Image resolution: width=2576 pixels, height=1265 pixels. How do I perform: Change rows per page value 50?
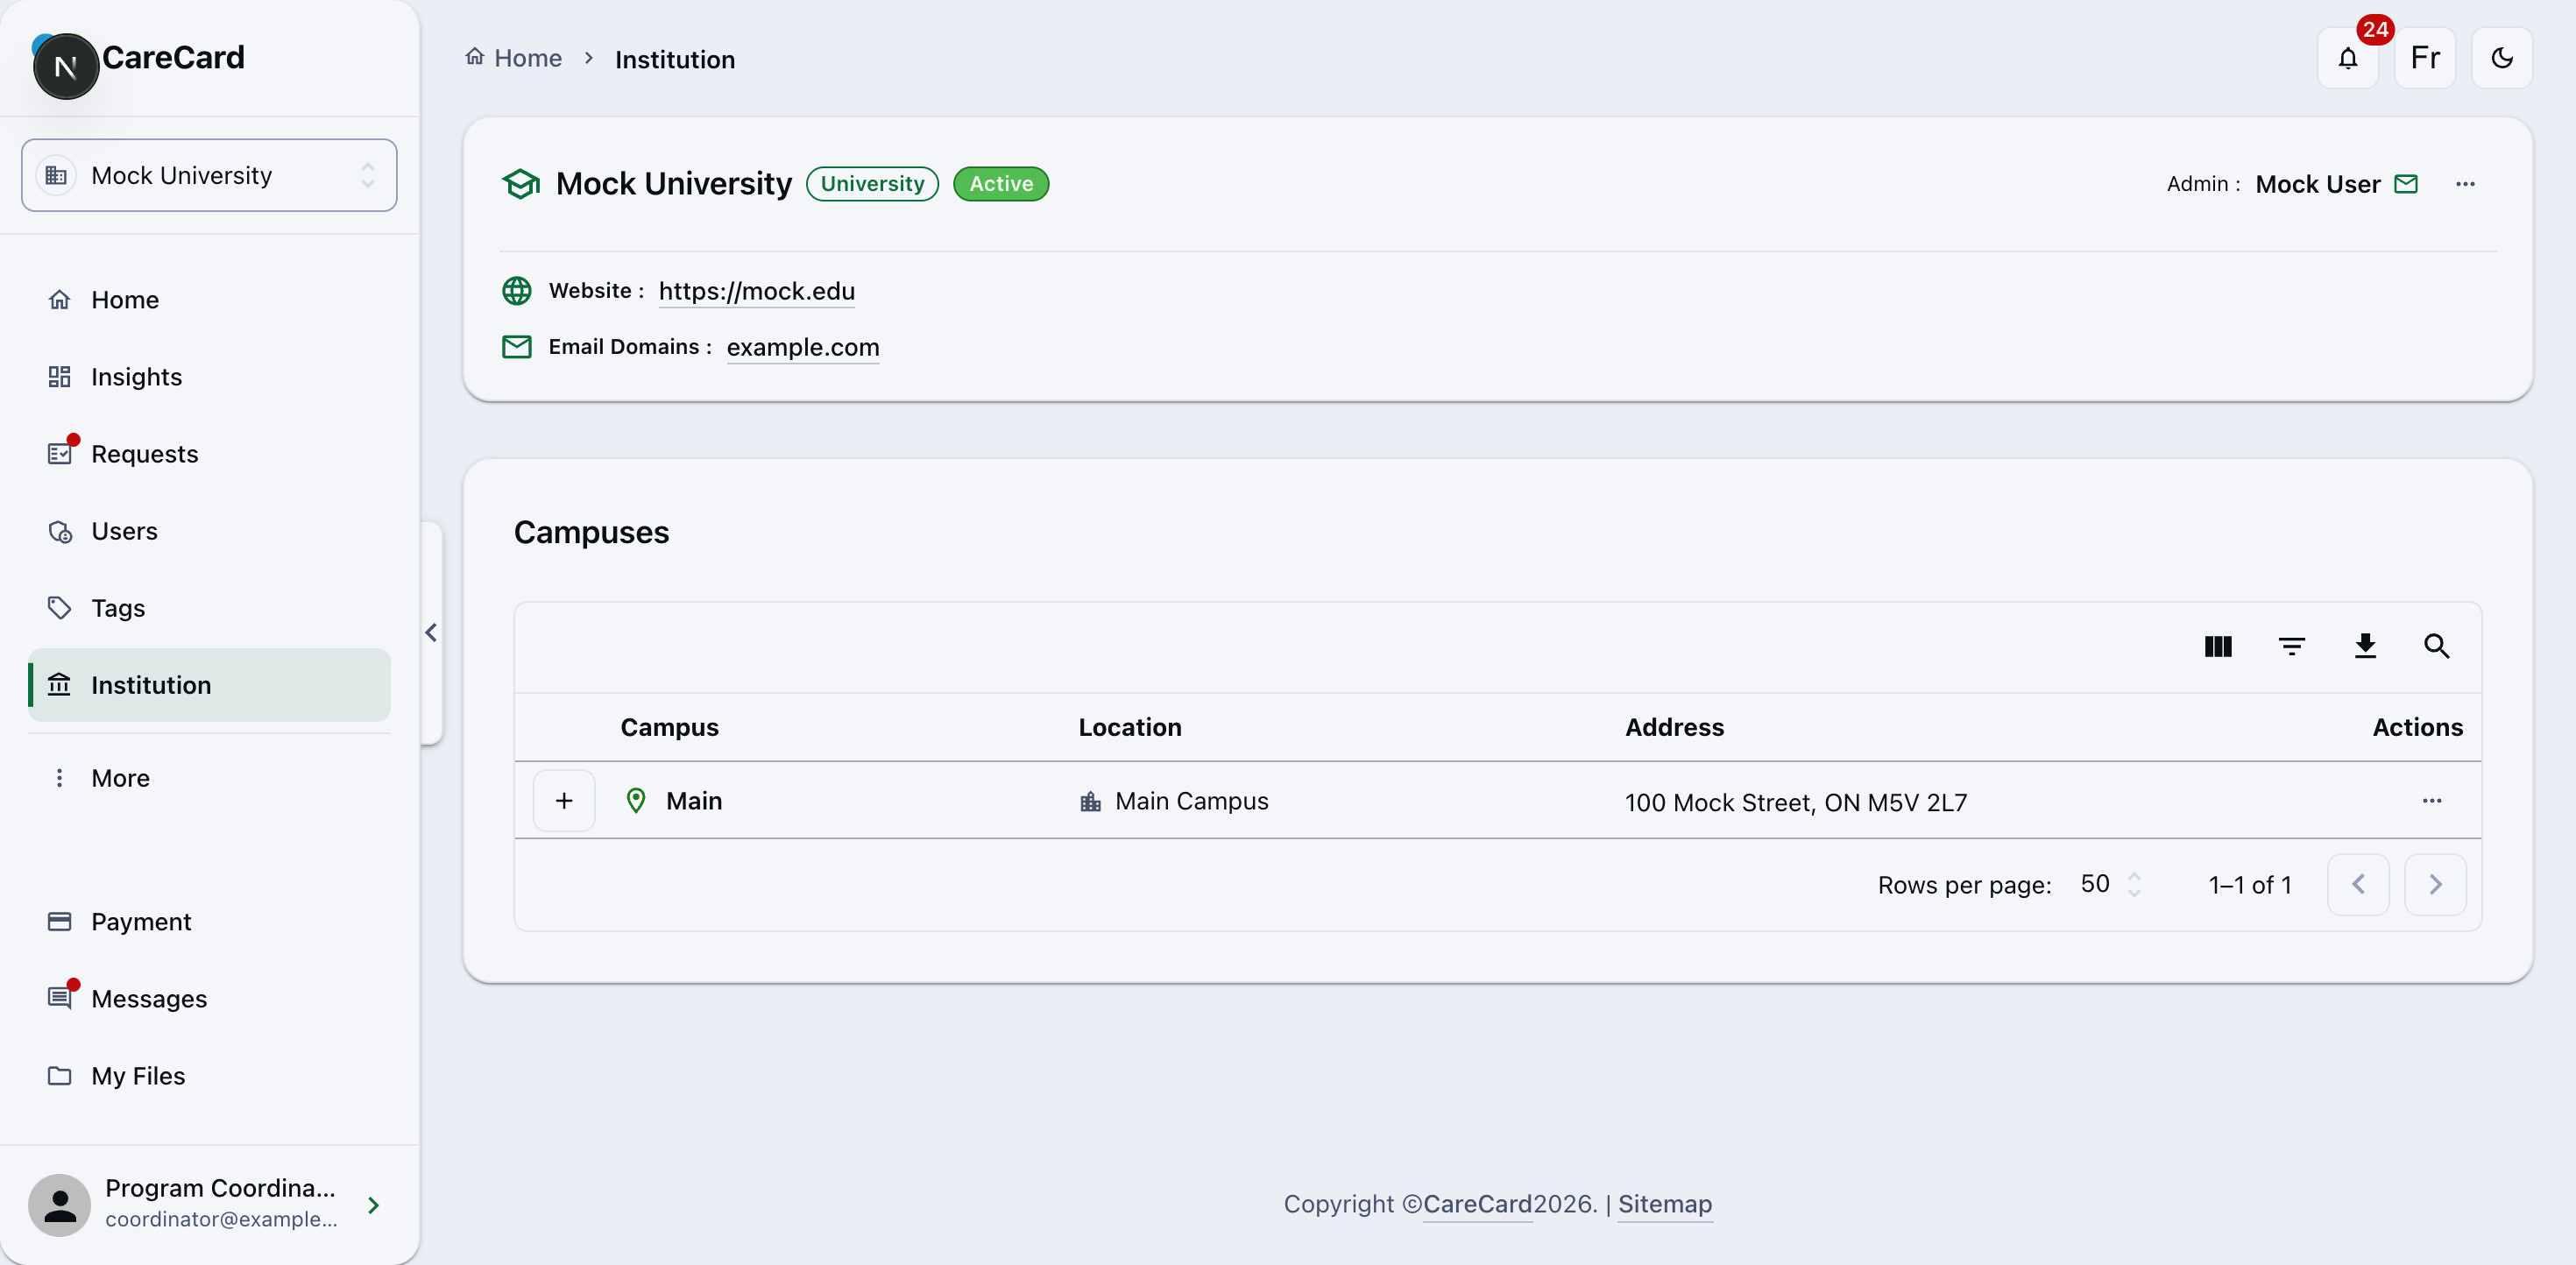click(2110, 884)
